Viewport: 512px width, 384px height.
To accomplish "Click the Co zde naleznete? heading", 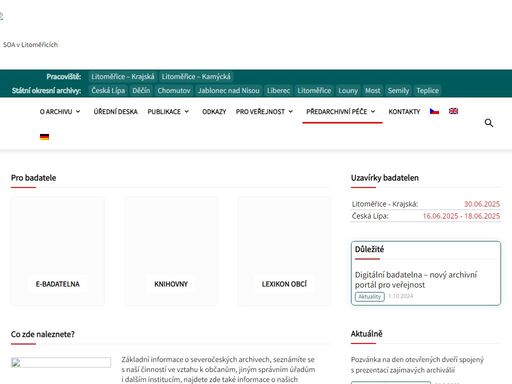I will pyautogui.click(x=43, y=334).
